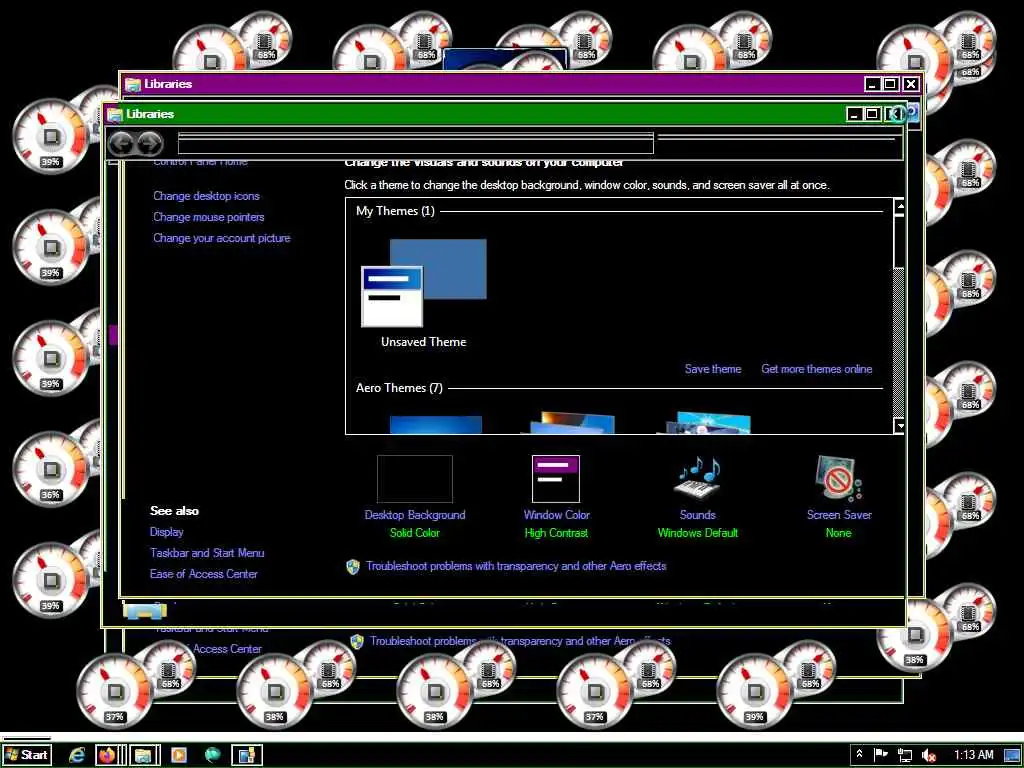Open Change your account picture
This screenshot has height=768, width=1024.
[221, 238]
